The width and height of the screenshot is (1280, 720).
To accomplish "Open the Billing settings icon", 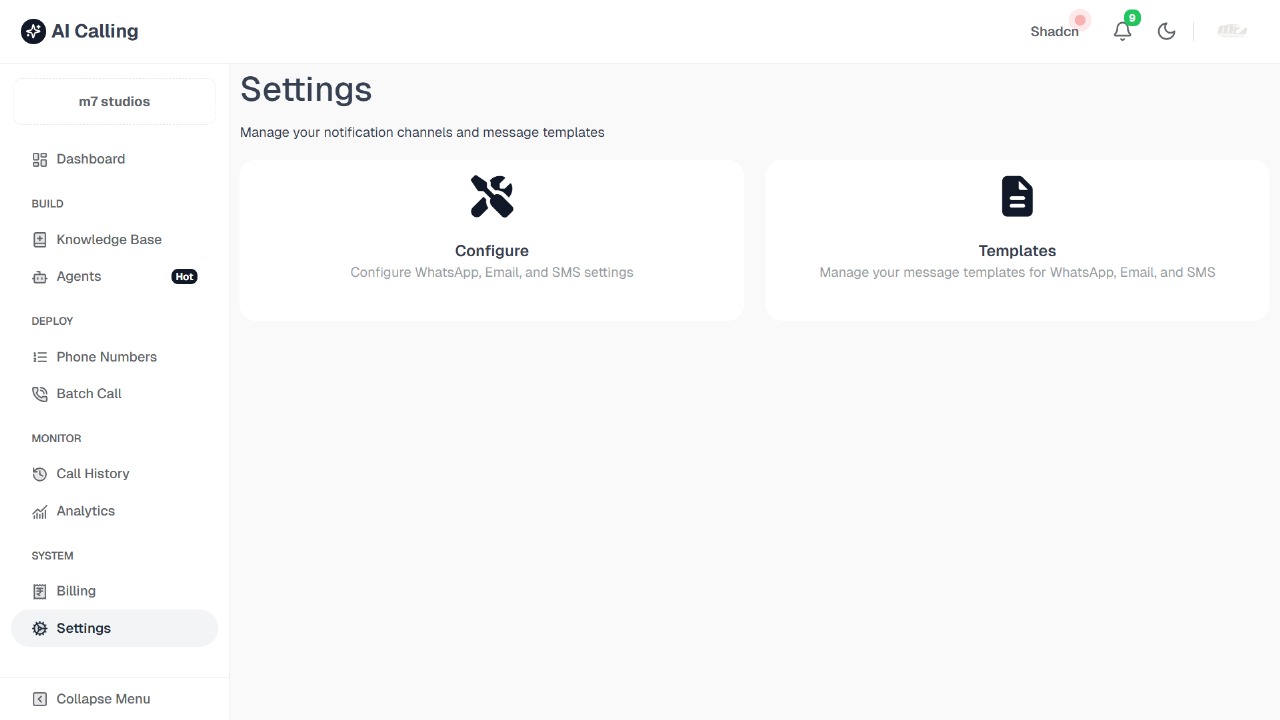I will tap(39, 591).
